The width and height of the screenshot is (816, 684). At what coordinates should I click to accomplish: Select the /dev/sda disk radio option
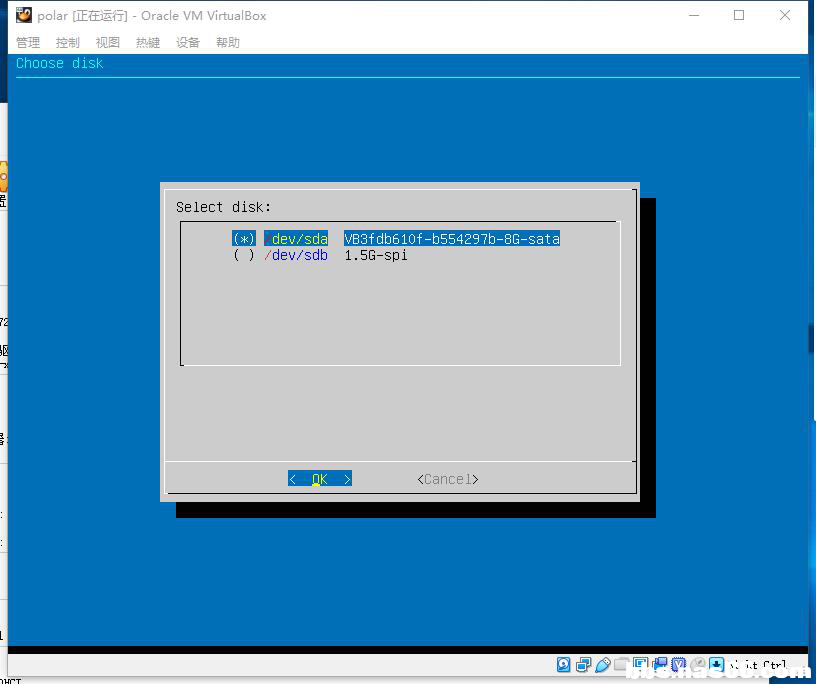point(244,239)
